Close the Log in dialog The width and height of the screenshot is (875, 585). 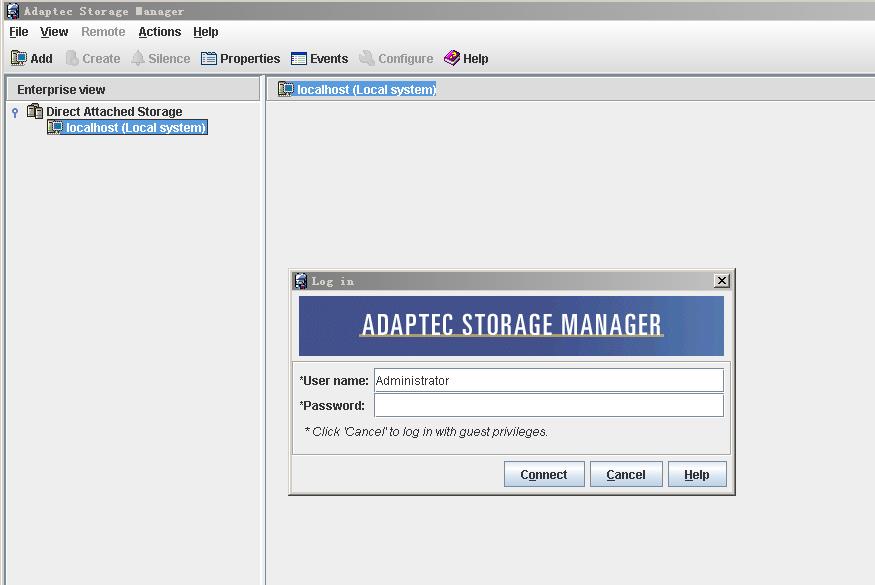coord(722,281)
